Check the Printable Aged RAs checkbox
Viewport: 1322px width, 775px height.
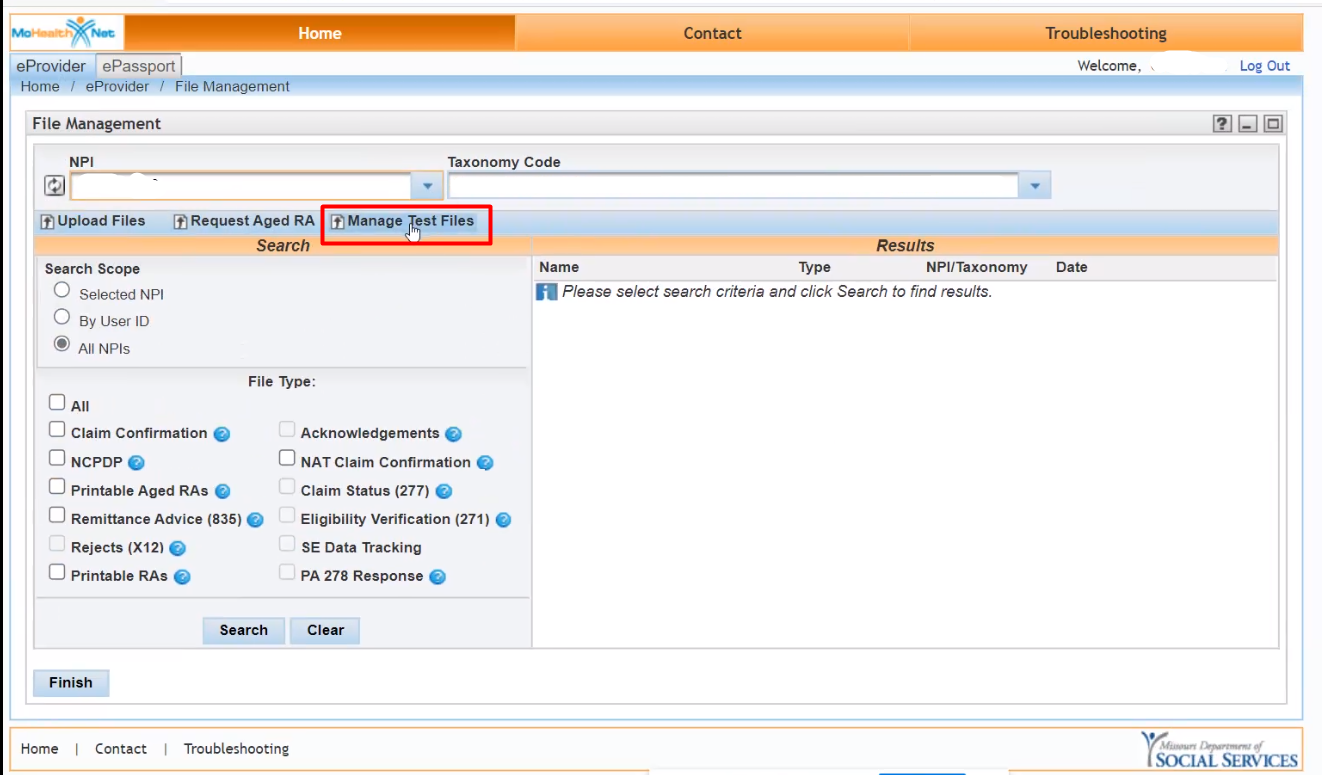57,487
